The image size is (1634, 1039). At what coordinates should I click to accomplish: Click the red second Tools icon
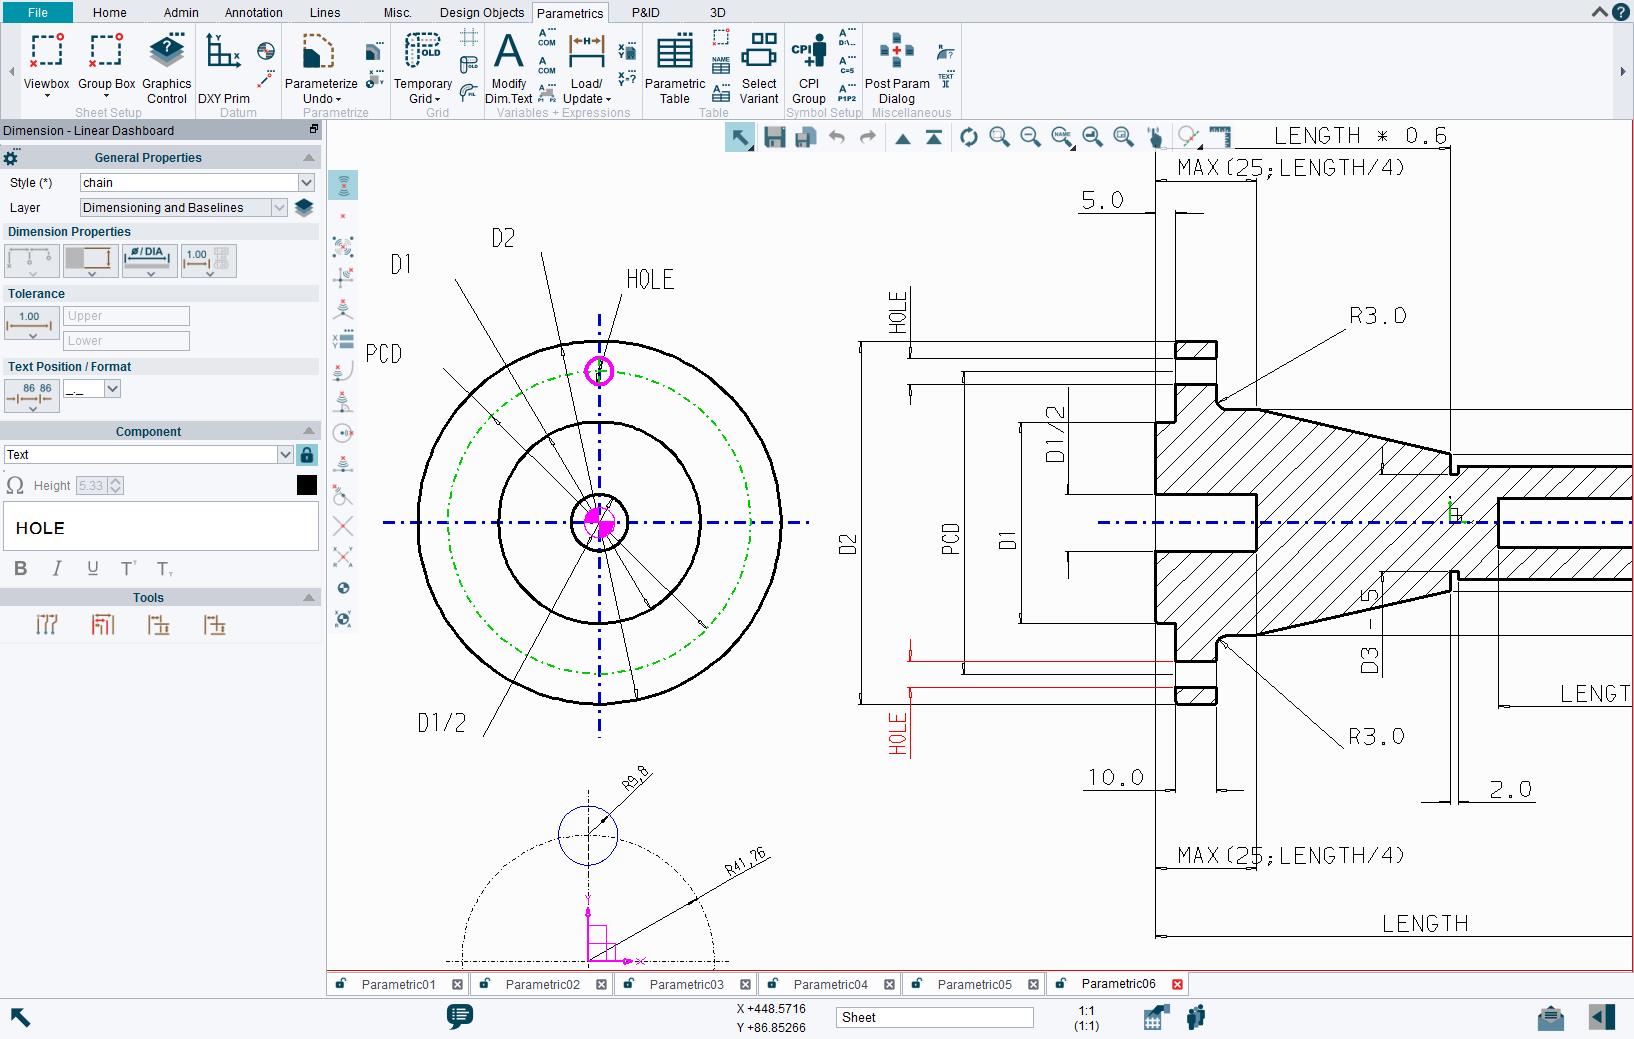[103, 625]
